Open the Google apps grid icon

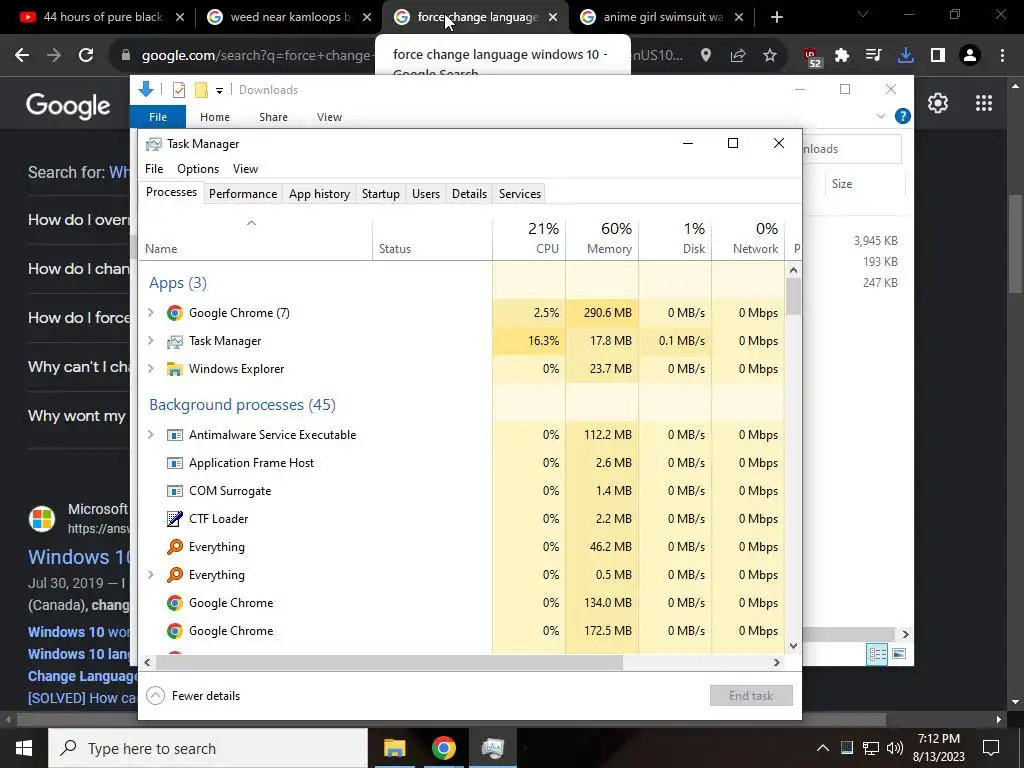coord(984,103)
